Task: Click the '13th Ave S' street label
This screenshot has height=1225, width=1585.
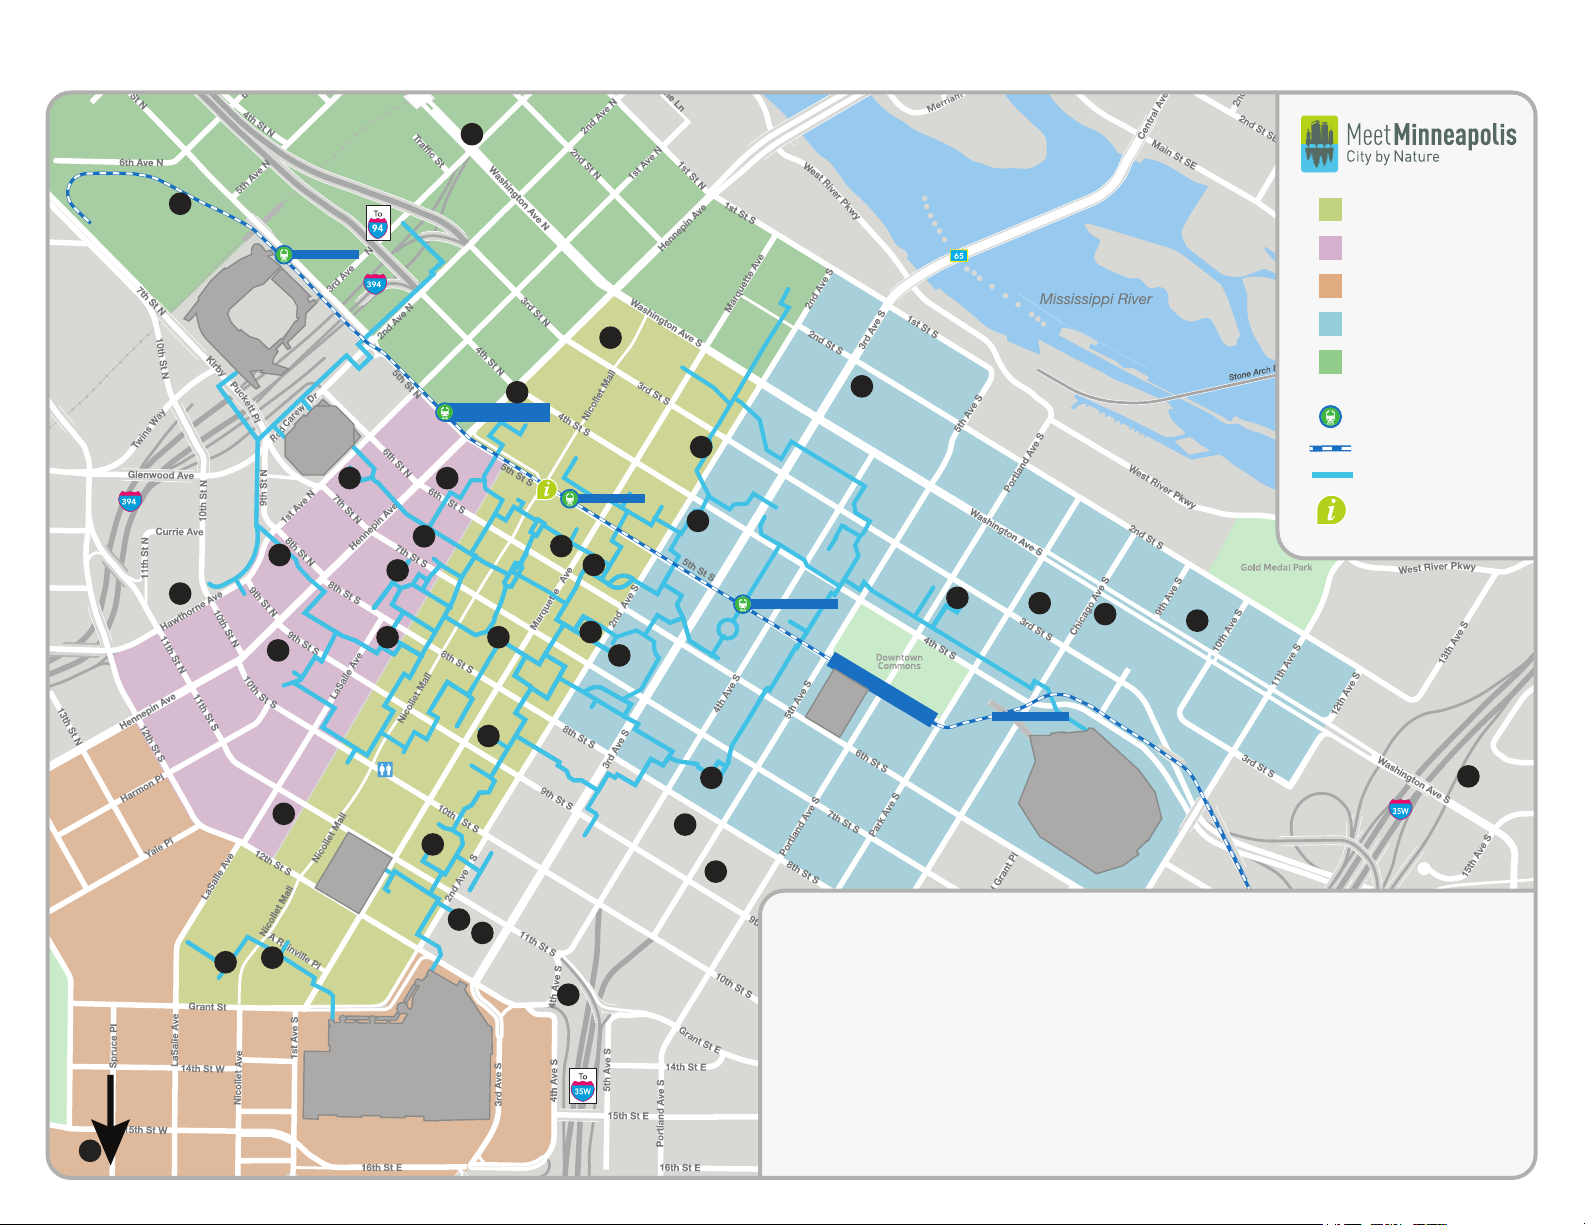Action: point(1452,641)
